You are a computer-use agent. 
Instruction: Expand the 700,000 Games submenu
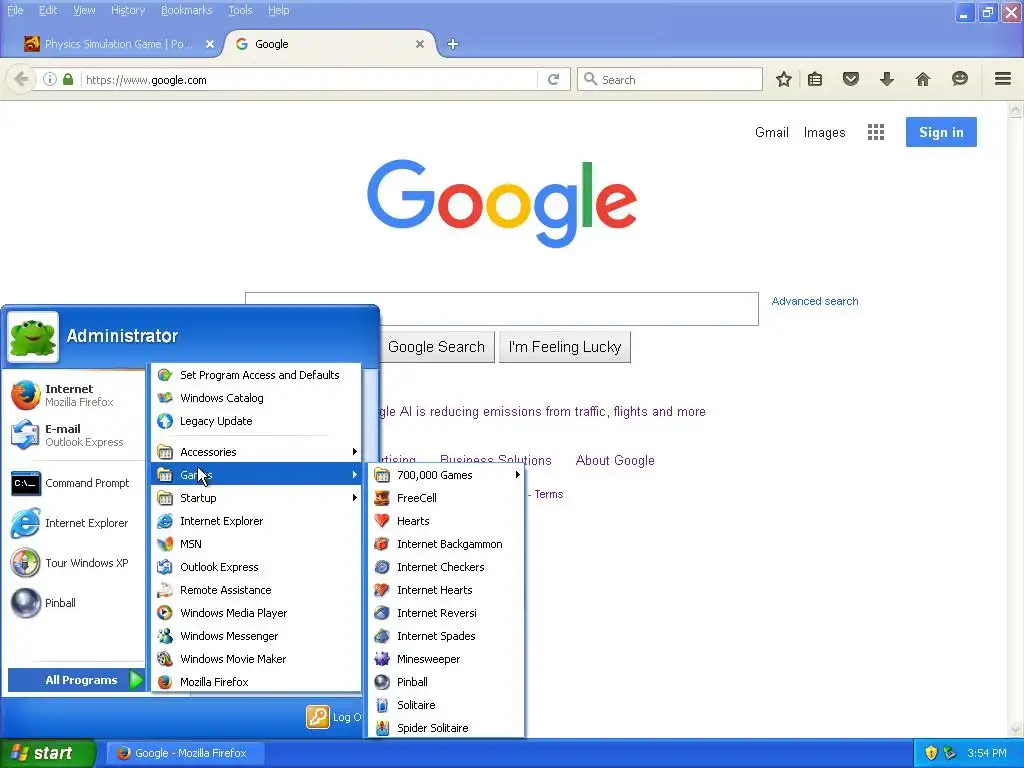(447, 475)
